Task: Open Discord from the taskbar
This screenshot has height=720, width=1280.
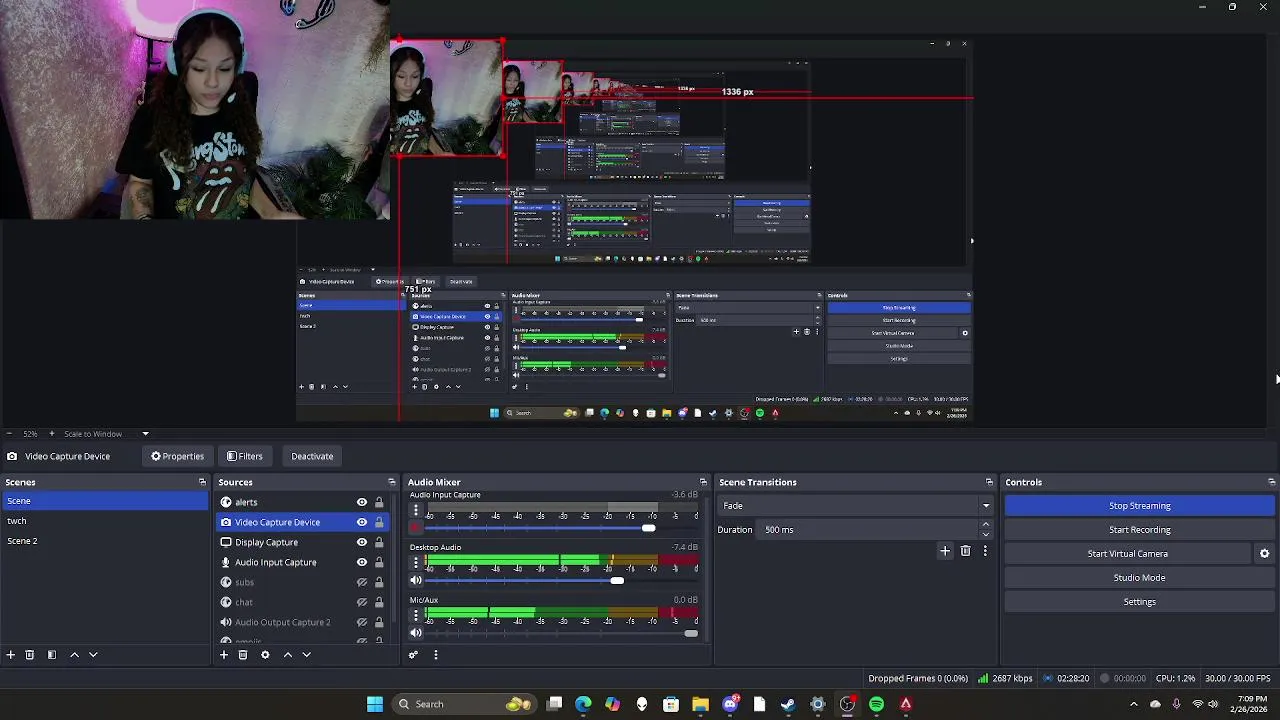Action: click(x=731, y=704)
